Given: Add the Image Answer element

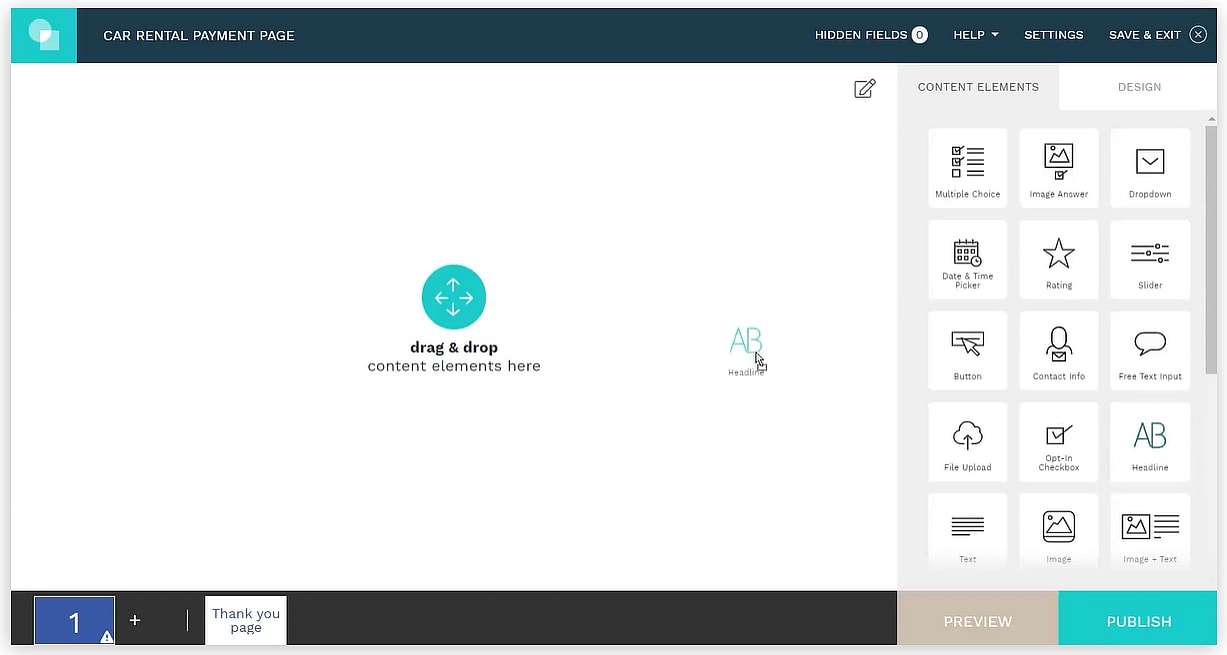Looking at the screenshot, I should point(1058,168).
